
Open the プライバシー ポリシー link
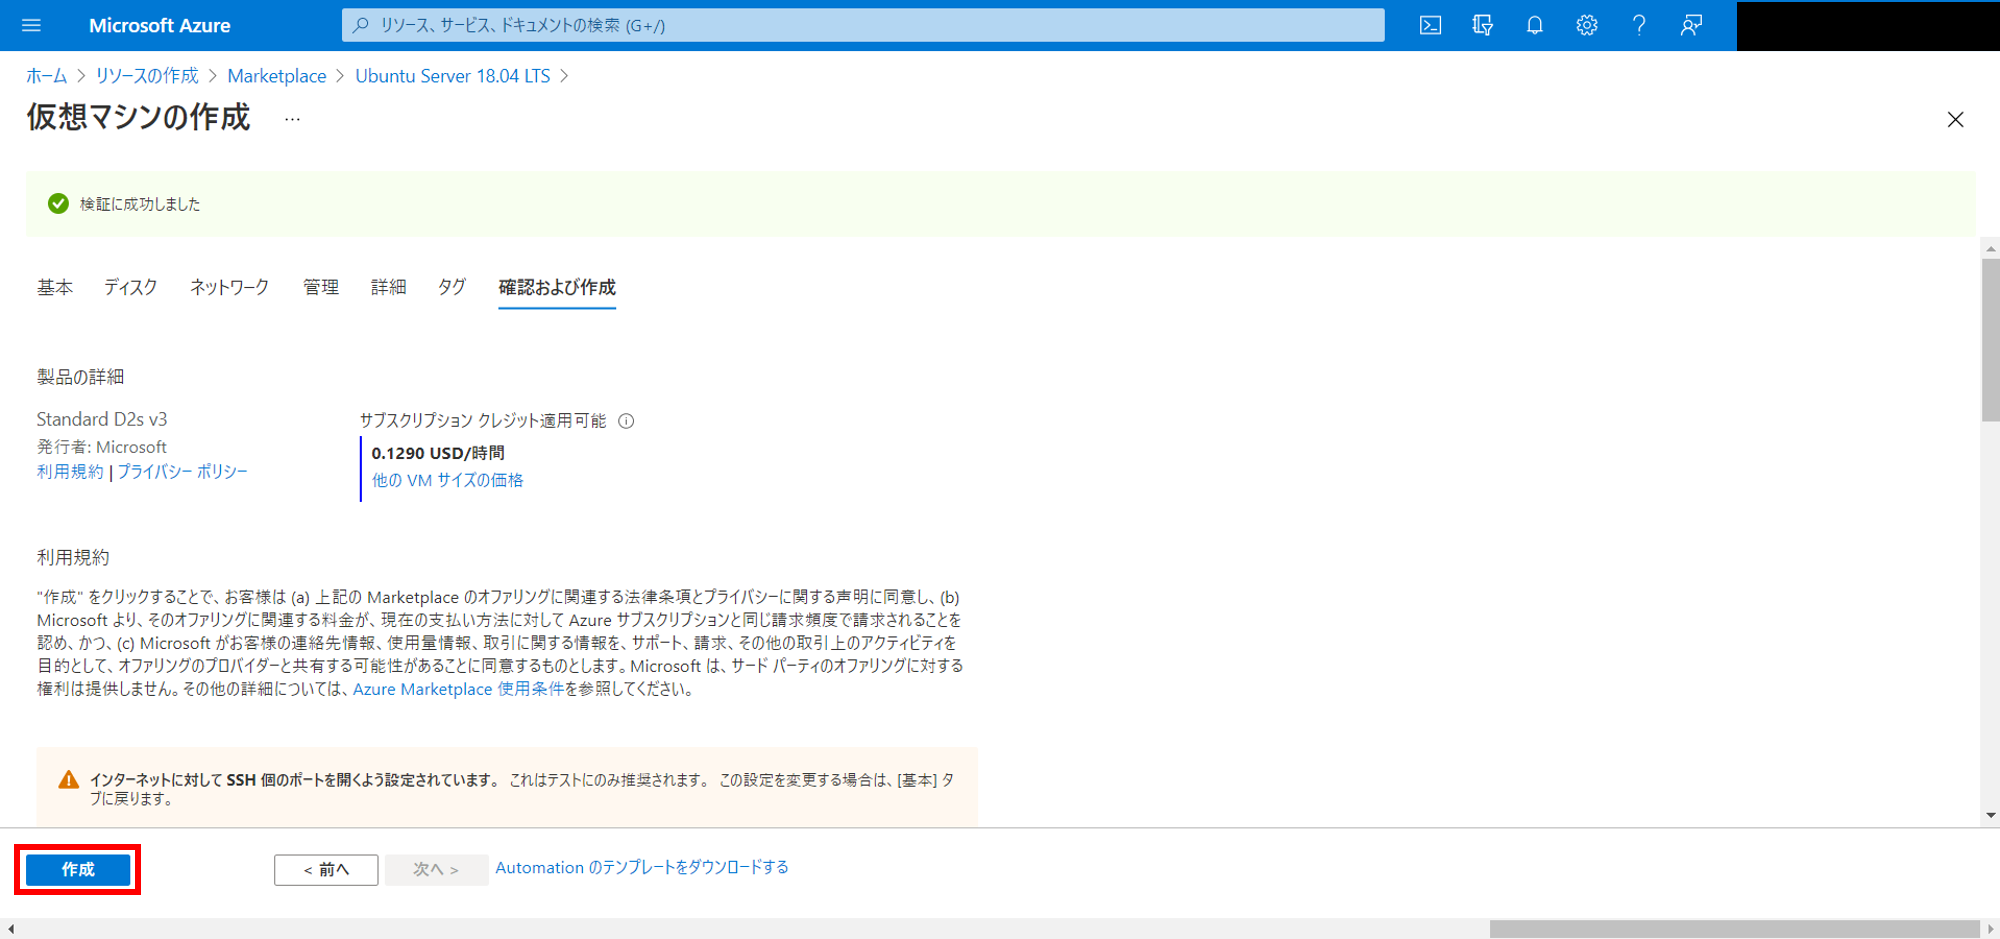pyautogui.click(x=183, y=472)
